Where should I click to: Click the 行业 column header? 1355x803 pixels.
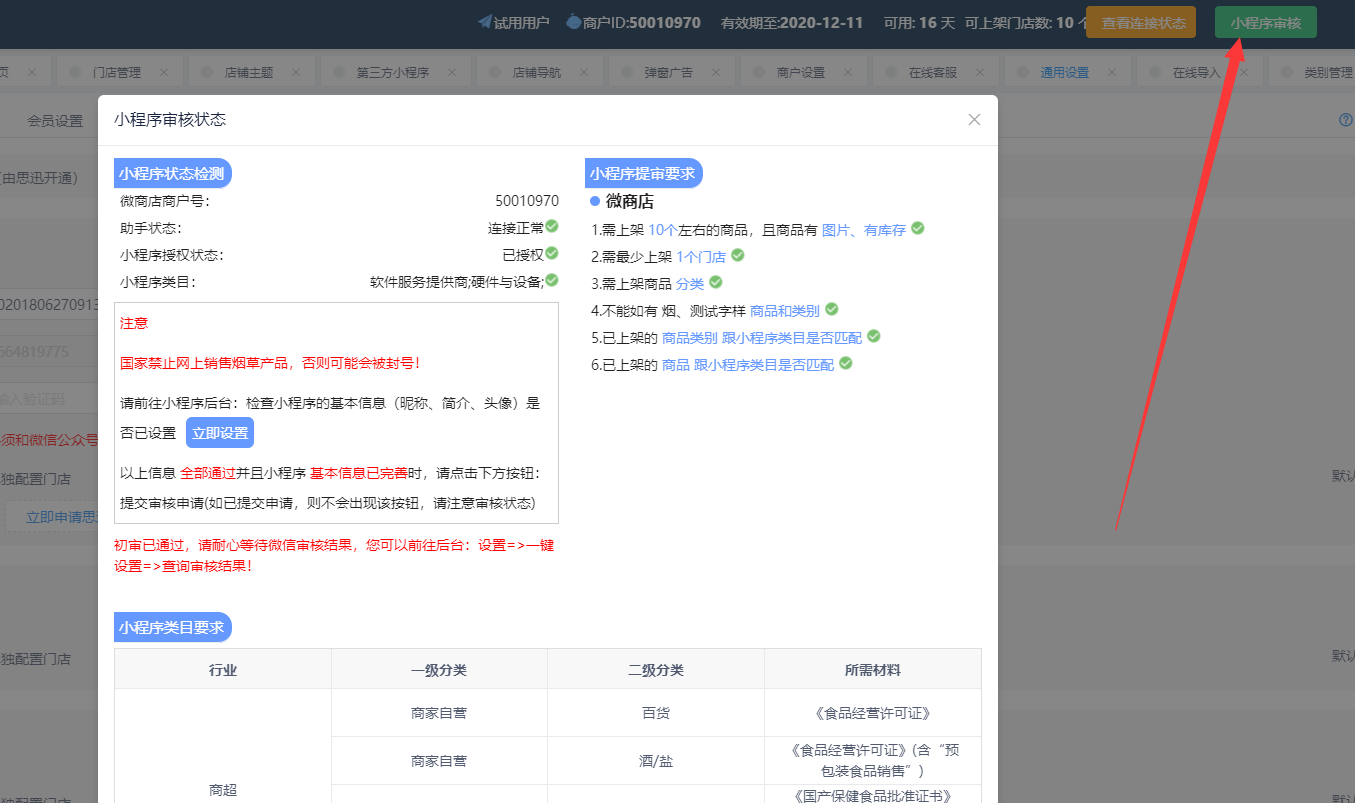coord(223,669)
